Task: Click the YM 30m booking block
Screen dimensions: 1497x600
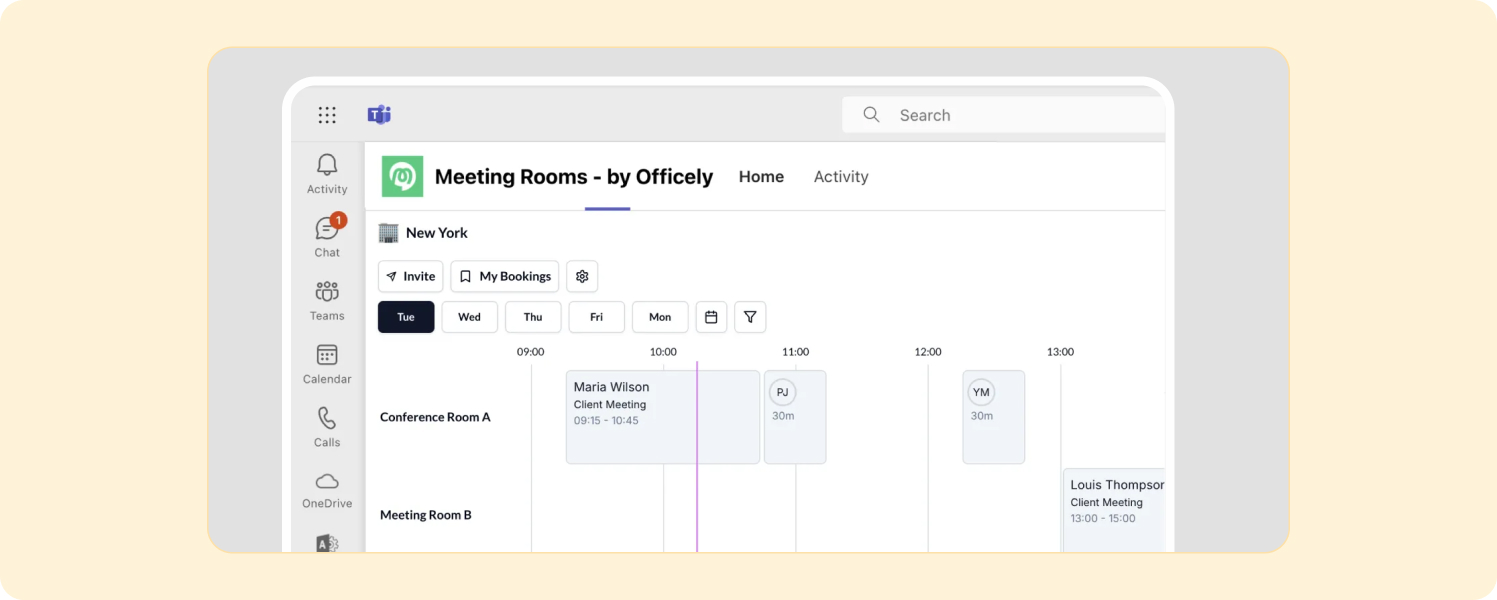Action: (x=994, y=417)
